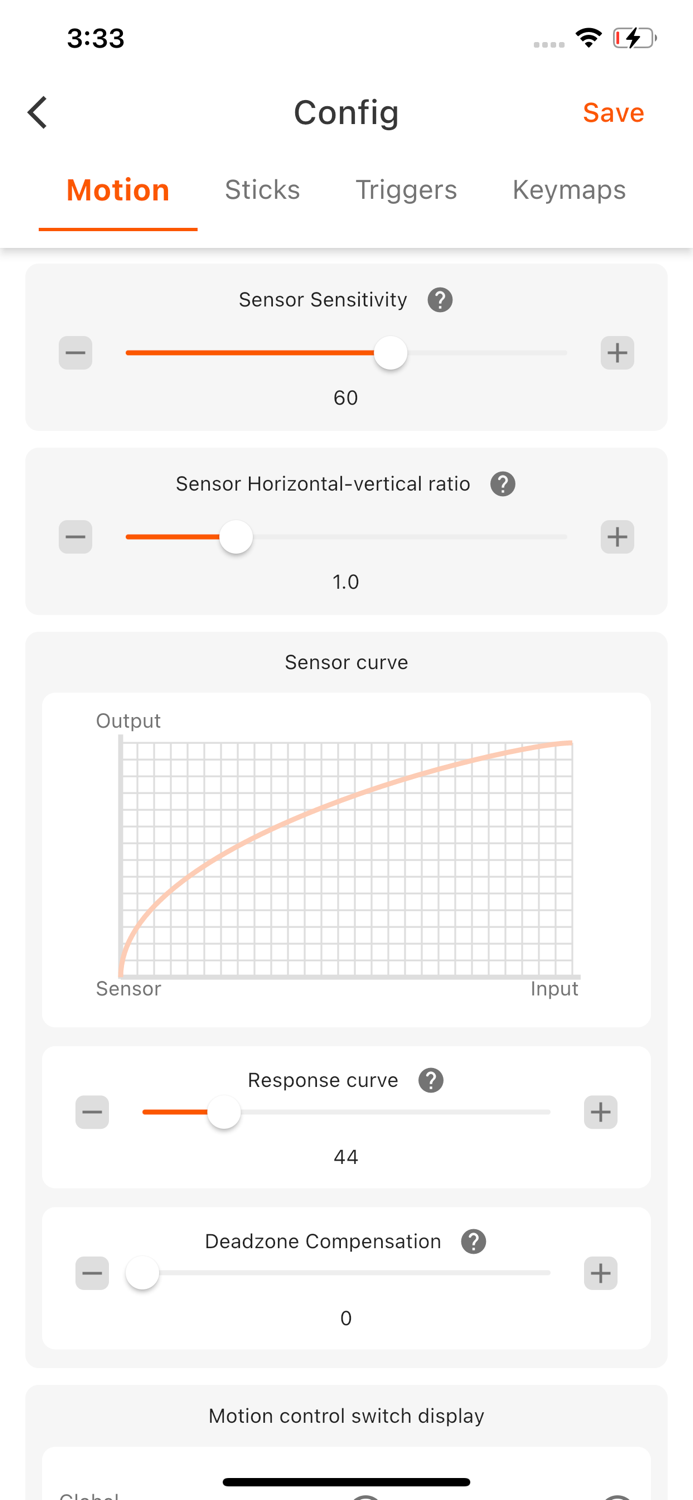Viewport: 693px width, 1500px height.
Task: Open Horizontal-vertical ratio help icon
Action: point(503,484)
